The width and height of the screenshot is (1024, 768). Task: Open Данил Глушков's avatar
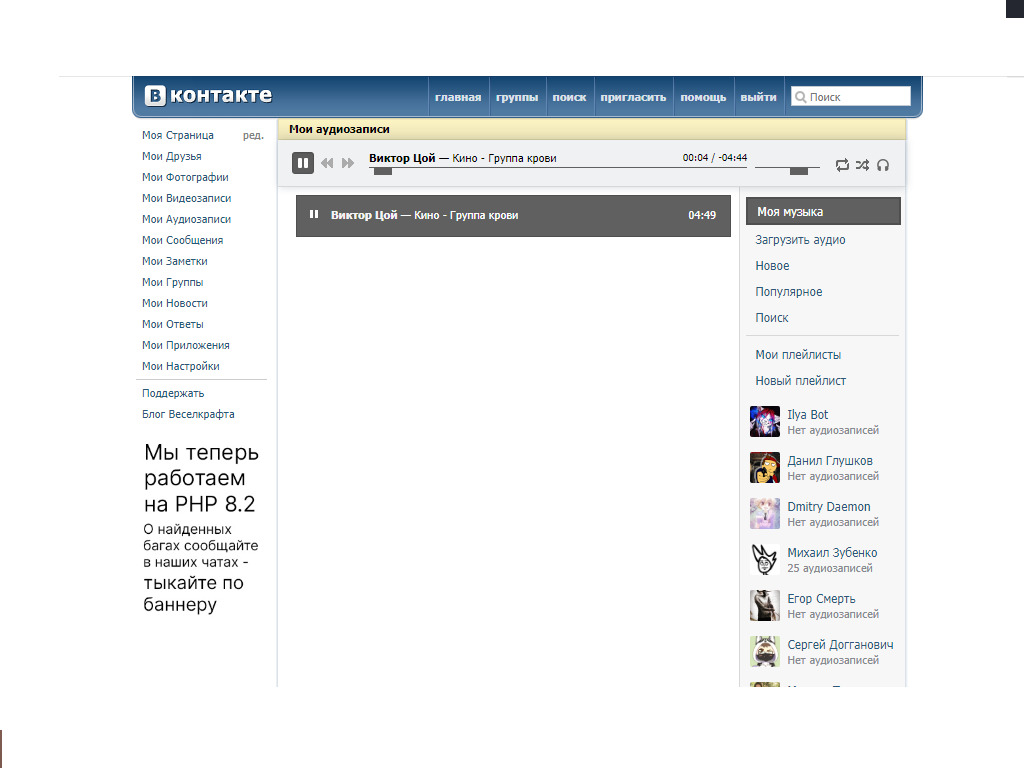(x=765, y=468)
